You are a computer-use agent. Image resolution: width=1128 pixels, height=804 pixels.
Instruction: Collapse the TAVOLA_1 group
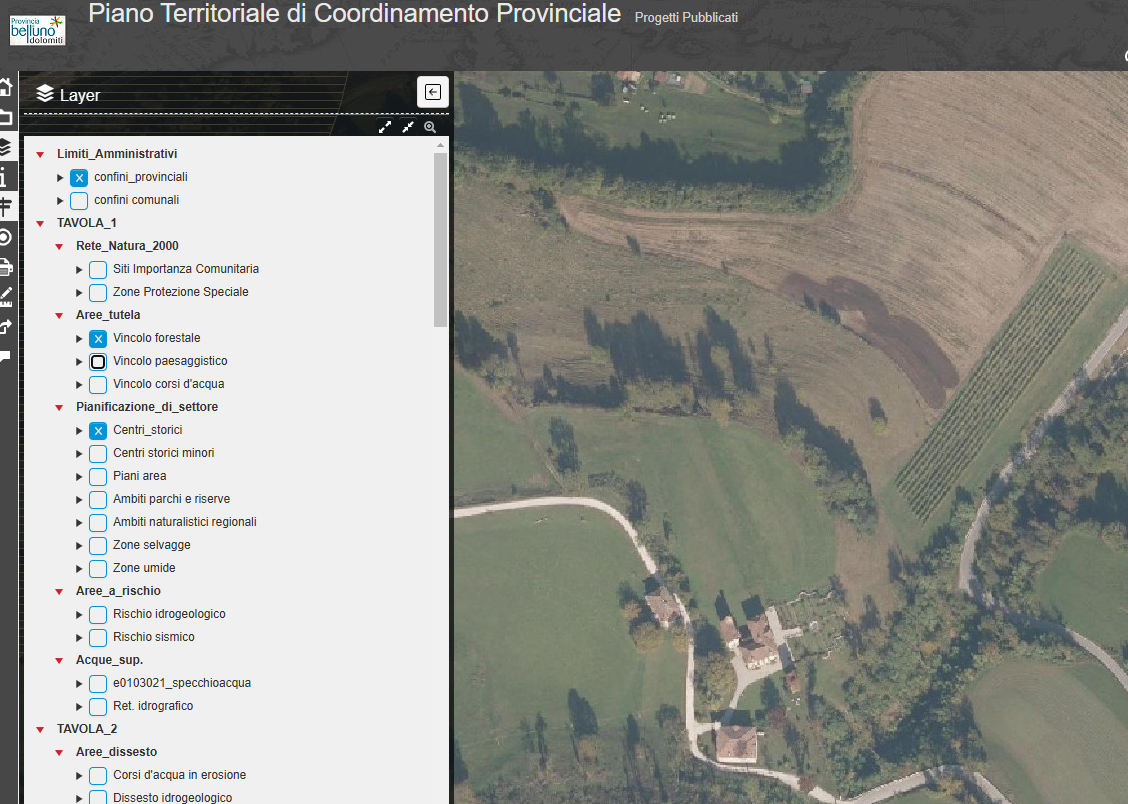40,224
